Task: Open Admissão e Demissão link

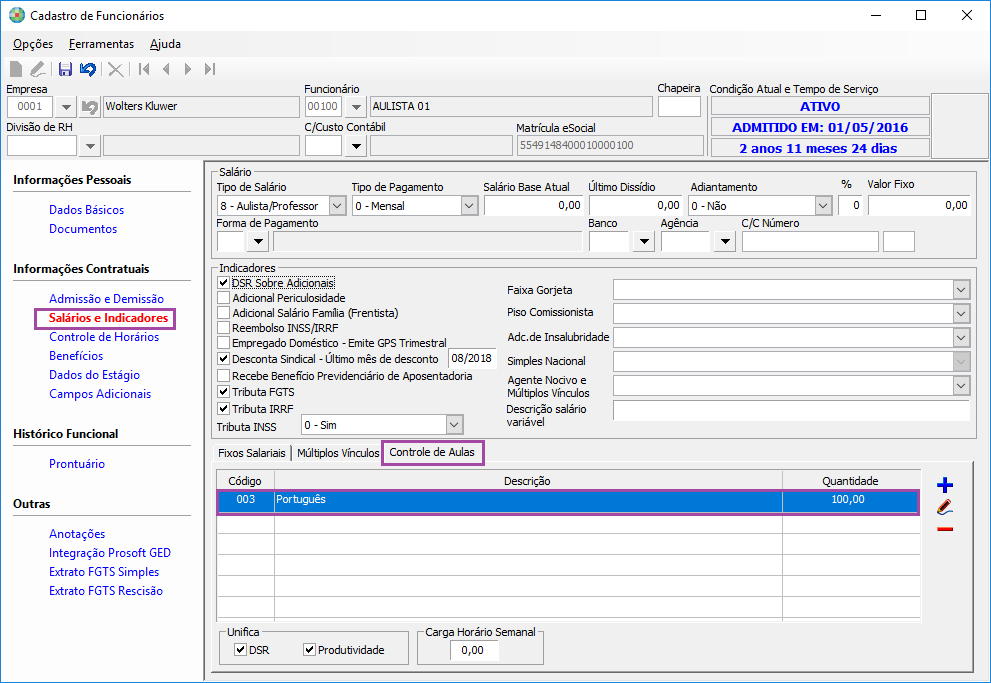Action: [x=106, y=299]
